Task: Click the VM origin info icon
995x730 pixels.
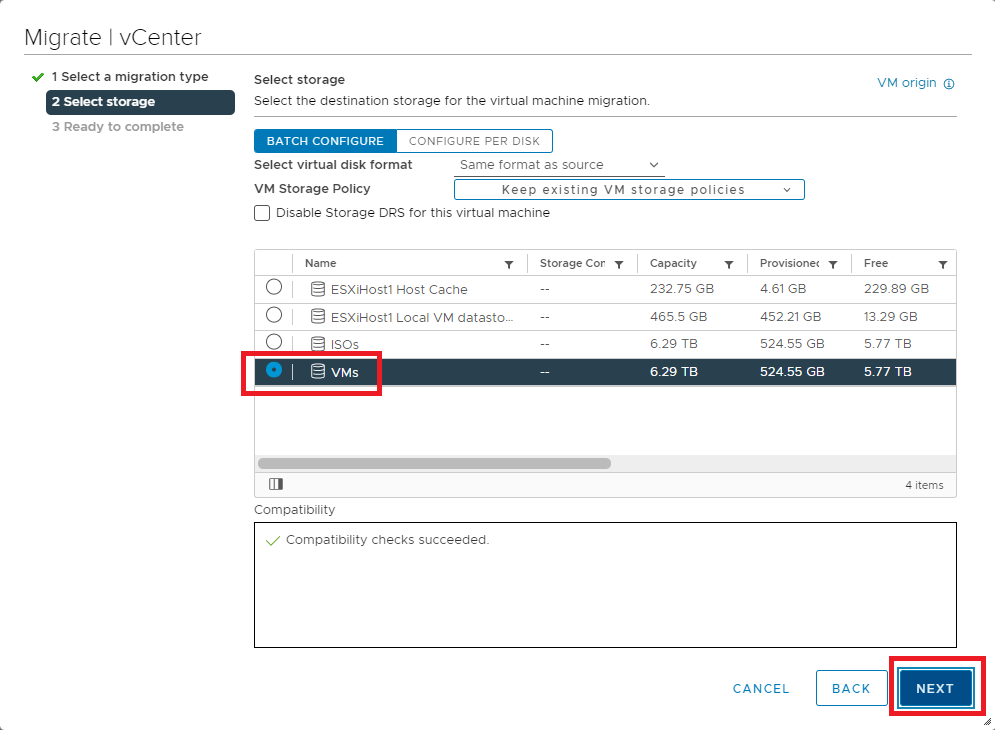Action: [x=949, y=84]
